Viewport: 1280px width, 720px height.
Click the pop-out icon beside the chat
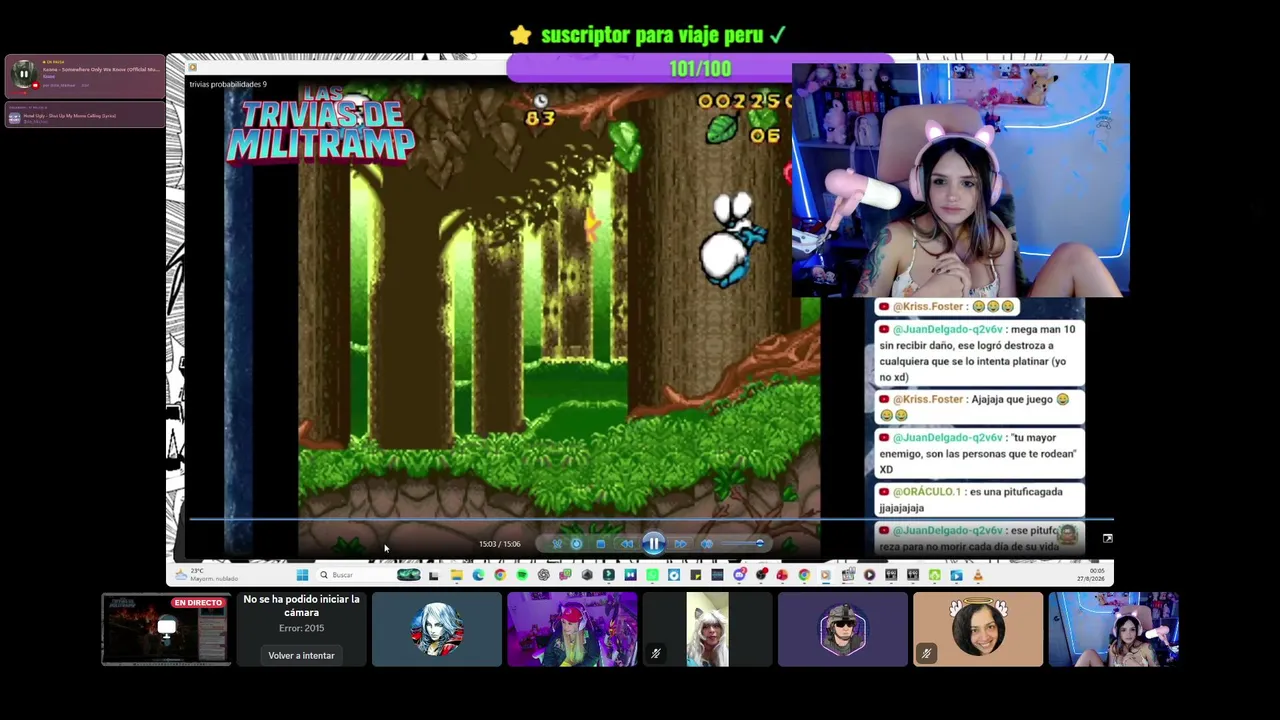(x=1107, y=538)
